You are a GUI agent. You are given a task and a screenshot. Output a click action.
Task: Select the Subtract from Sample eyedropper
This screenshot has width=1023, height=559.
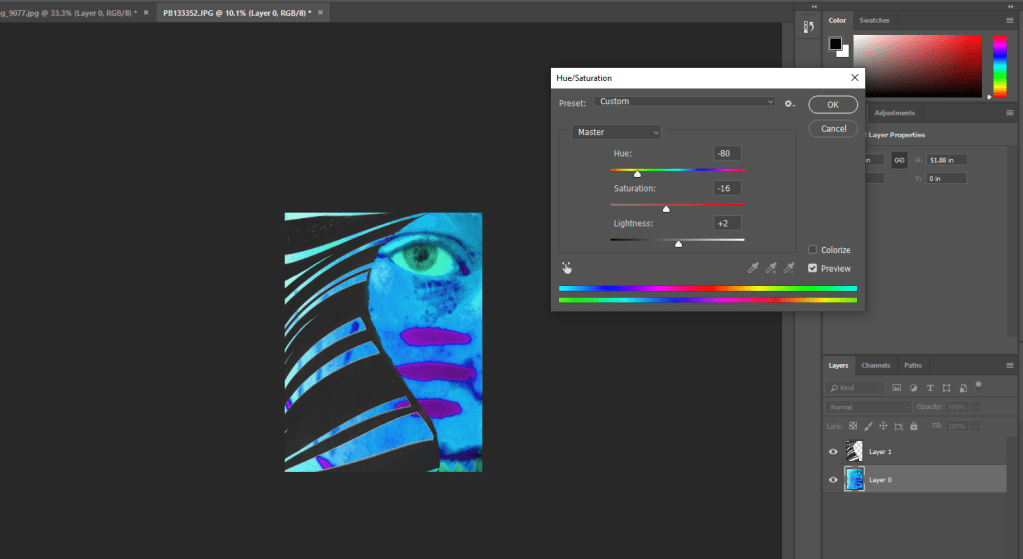[789, 268]
